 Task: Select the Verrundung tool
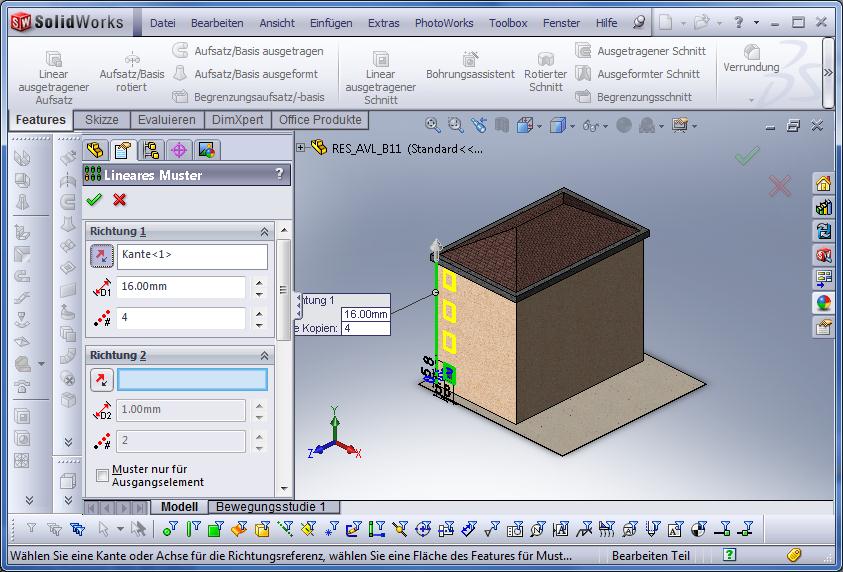pyautogui.click(x=751, y=51)
